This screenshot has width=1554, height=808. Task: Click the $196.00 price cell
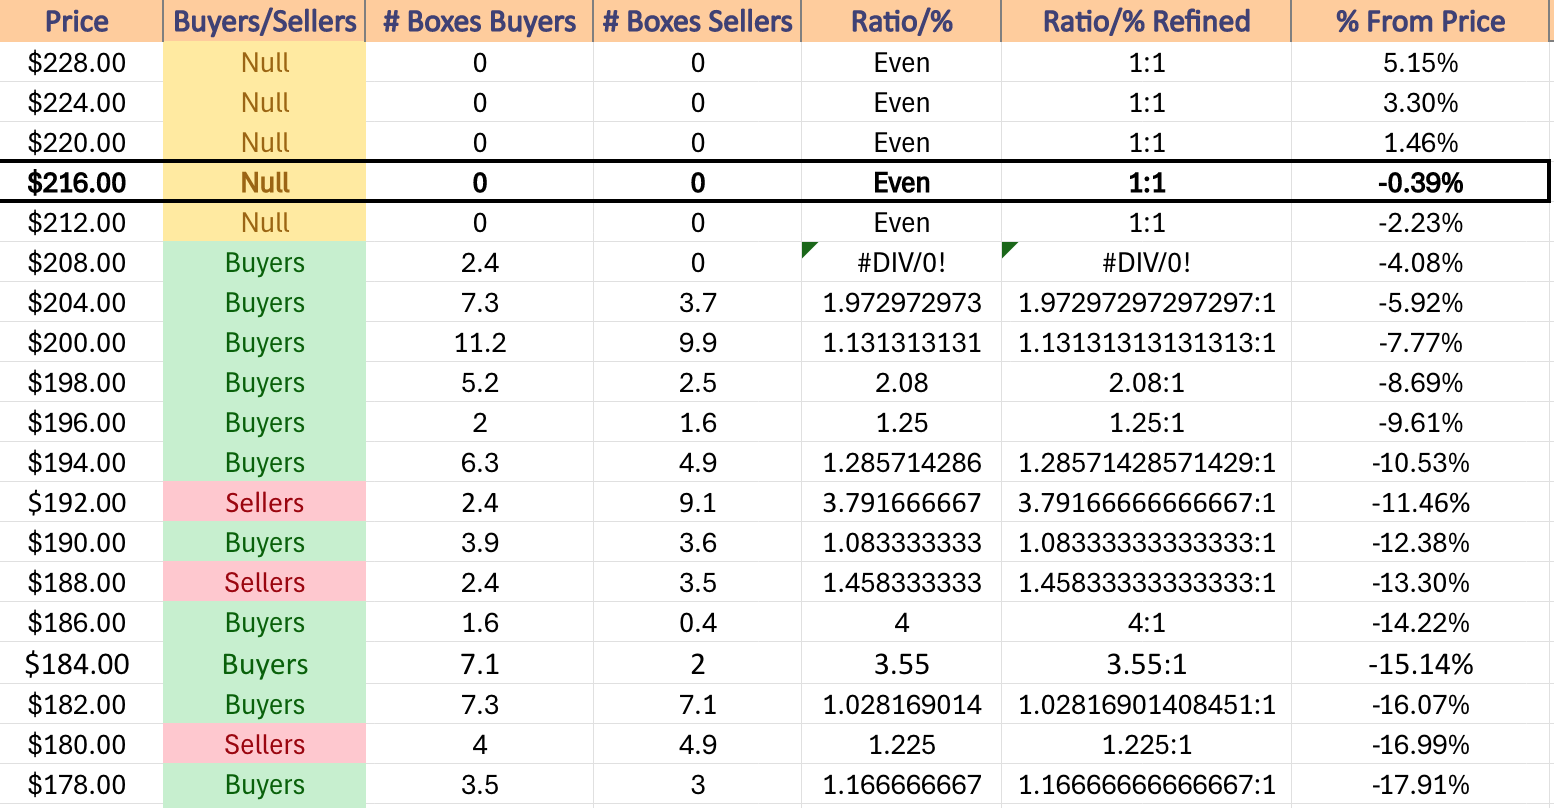pyautogui.click(x=81, y=423)
